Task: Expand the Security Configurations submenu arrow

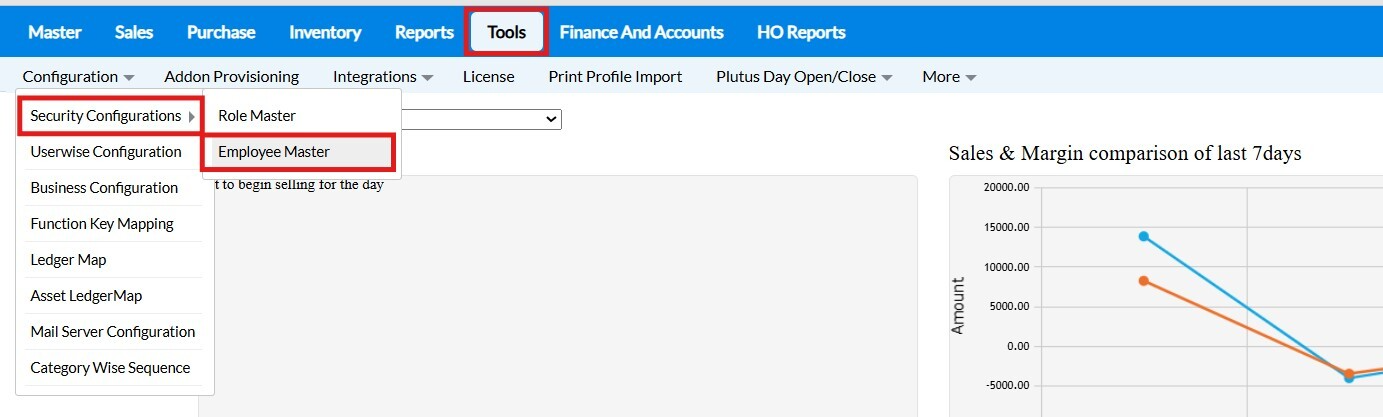Action: coord(192,116)
